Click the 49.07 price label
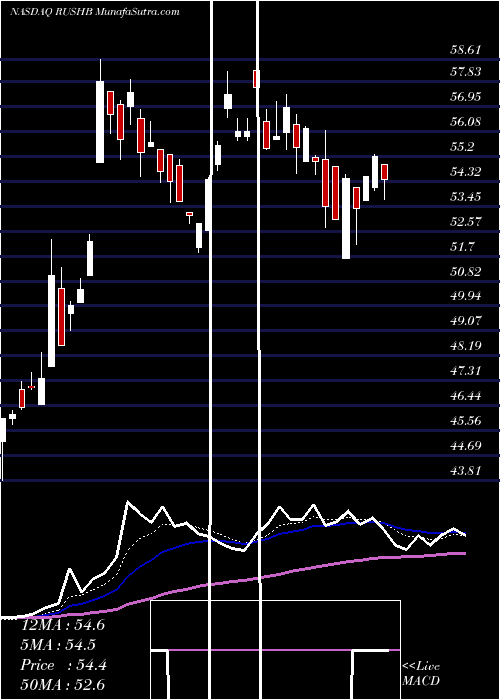The width and height of the screenshot is (500, 700). tap(465, 321)
